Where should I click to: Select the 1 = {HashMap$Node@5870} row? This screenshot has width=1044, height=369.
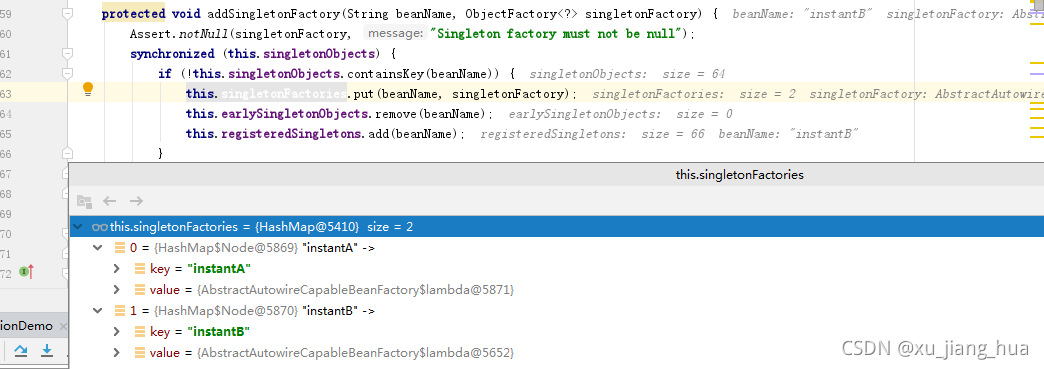[557, 310]
